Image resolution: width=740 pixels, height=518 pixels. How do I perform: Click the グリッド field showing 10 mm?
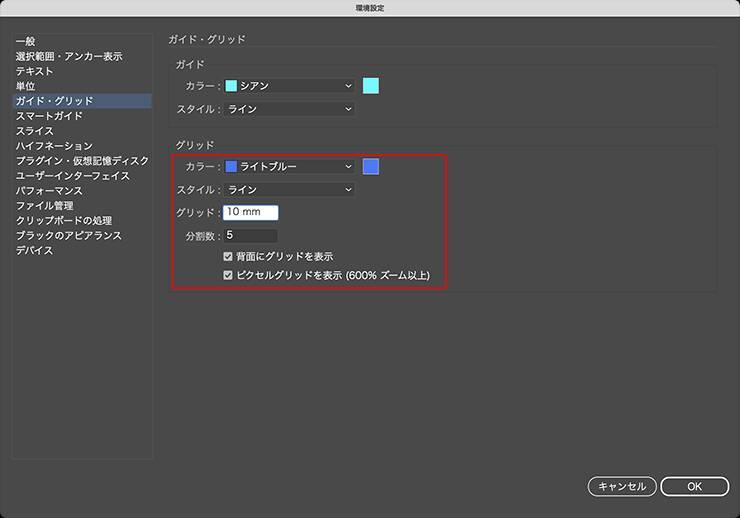pyautogui.click(x=250, y=212)
